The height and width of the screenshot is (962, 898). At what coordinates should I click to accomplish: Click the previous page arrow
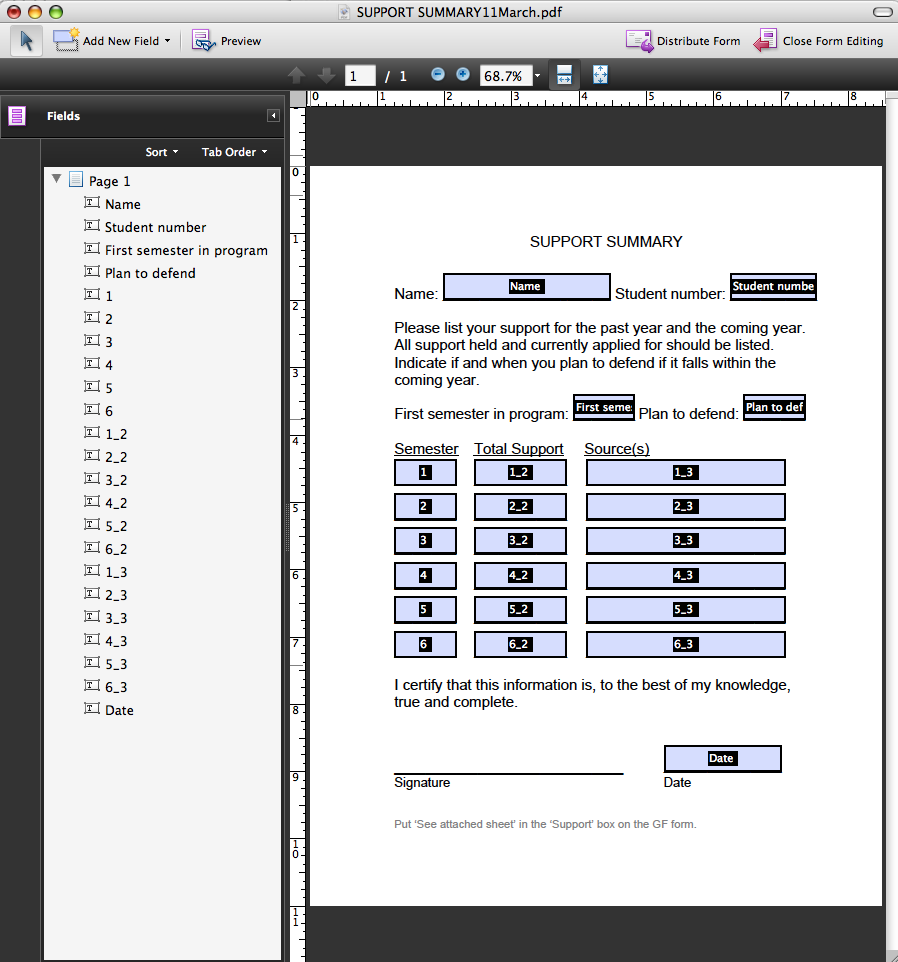pyautogui.click(x=297, y=74)
